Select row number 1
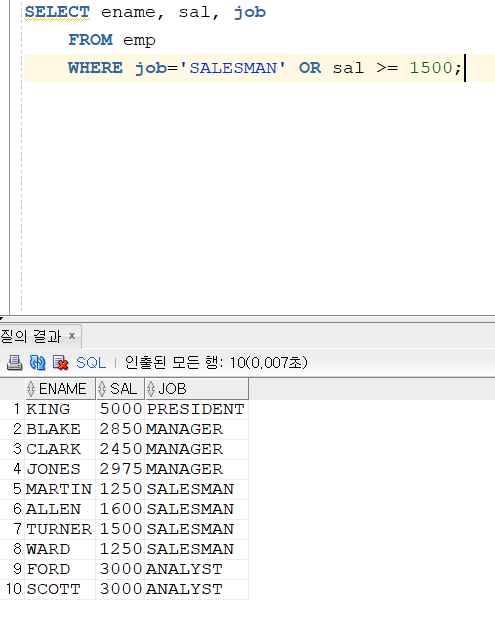This screenshot has height=620, width=495. coord(12,409)
